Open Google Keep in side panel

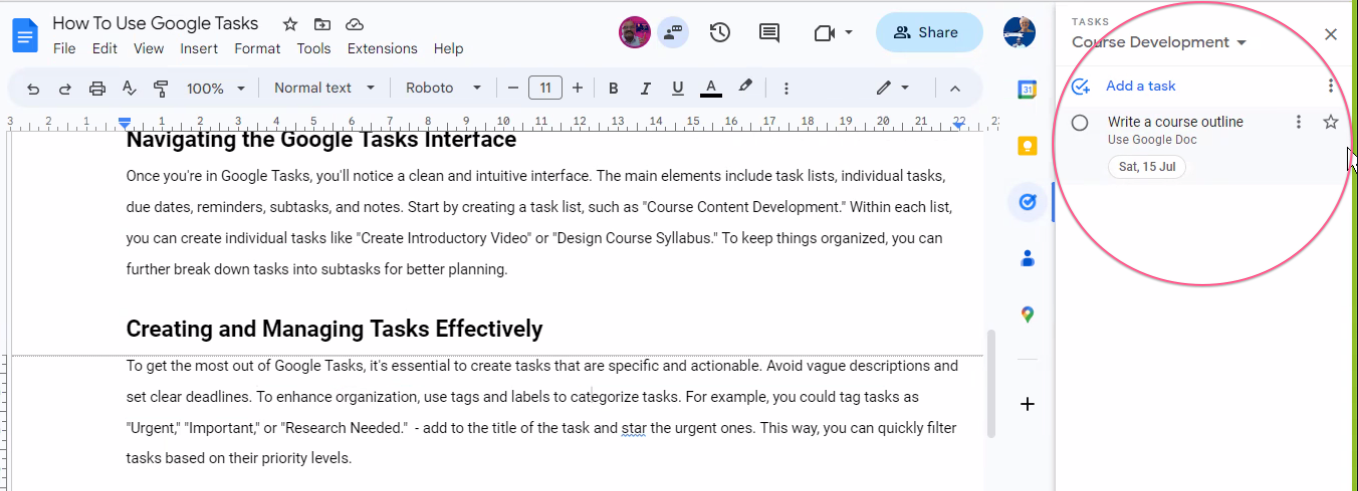[x=1027, y=146]
